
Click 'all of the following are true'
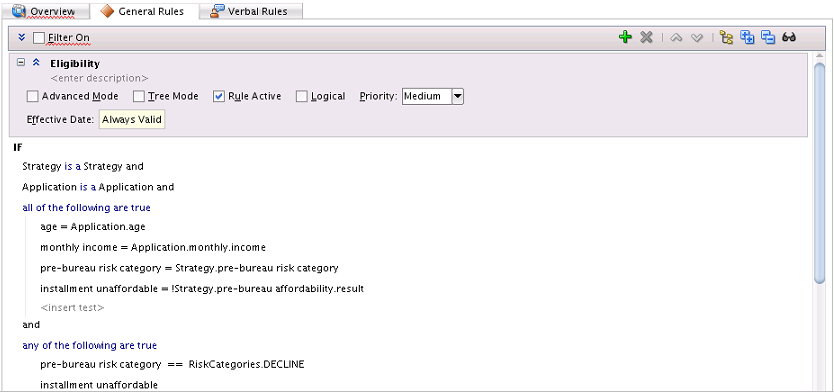point(86,207)
